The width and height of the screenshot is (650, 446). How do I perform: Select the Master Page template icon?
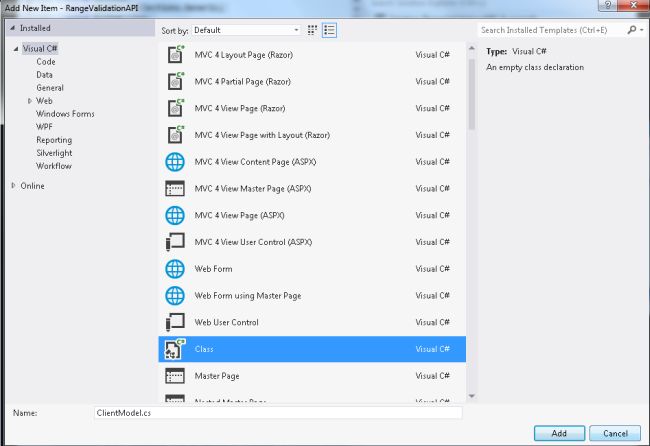tap(175, 376)
